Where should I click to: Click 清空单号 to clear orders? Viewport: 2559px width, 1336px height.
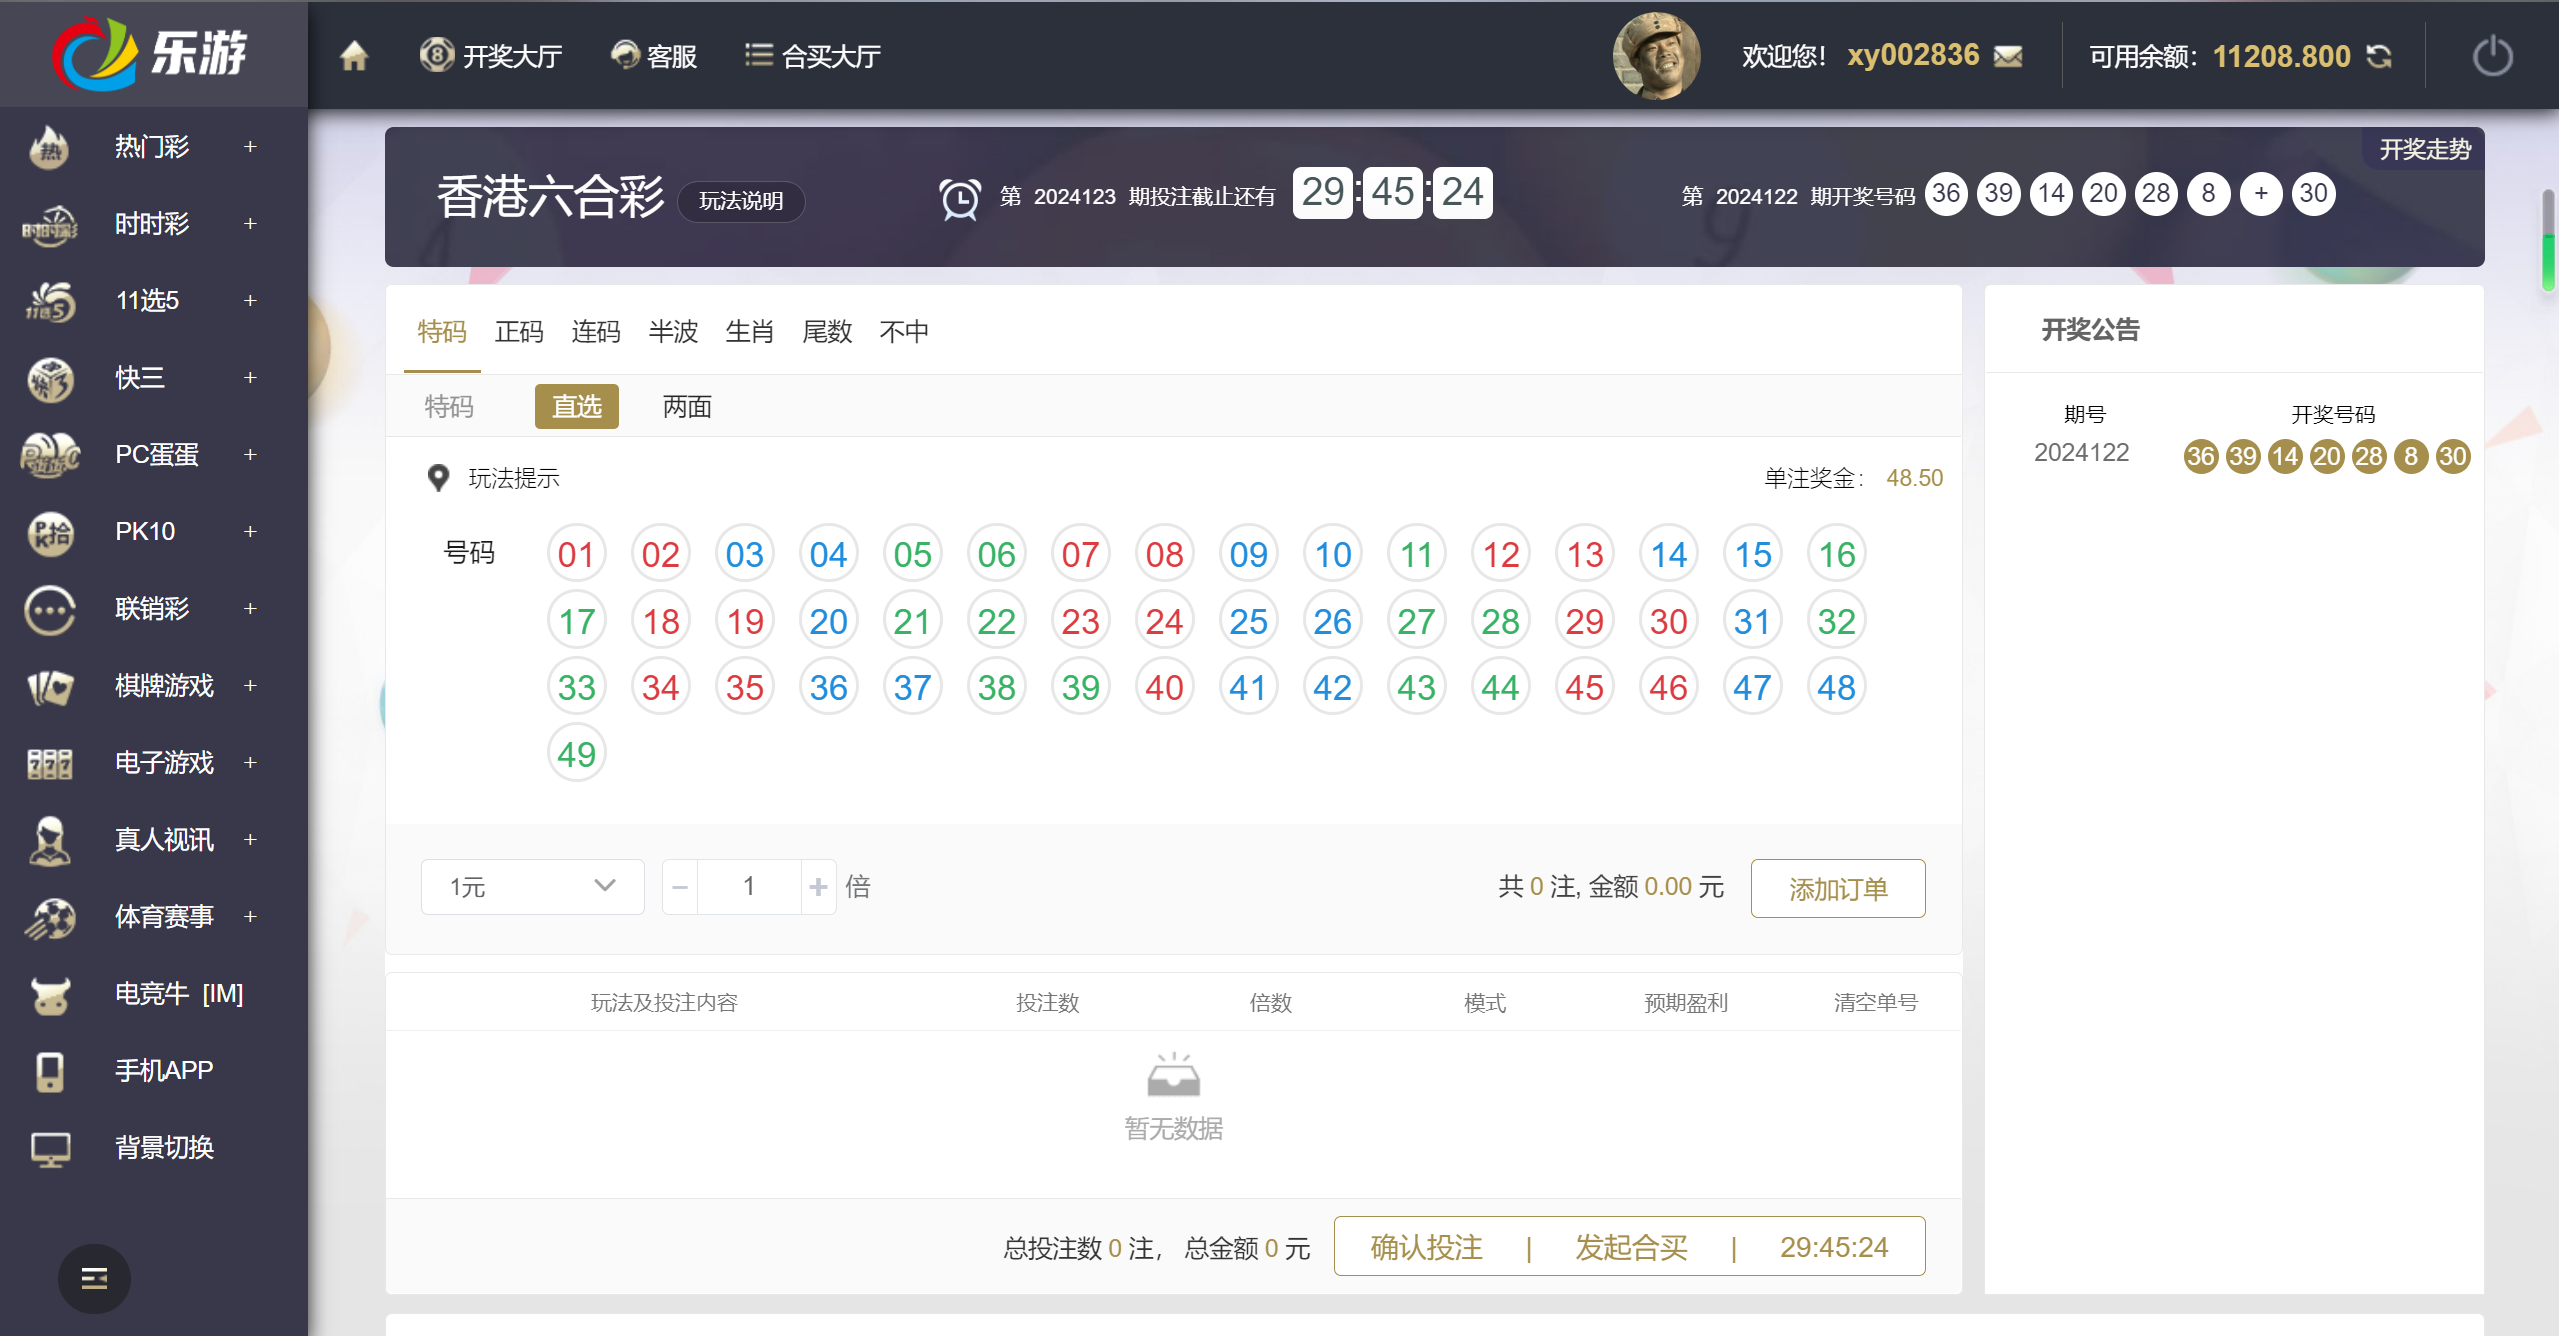tap(1875, 1003)
